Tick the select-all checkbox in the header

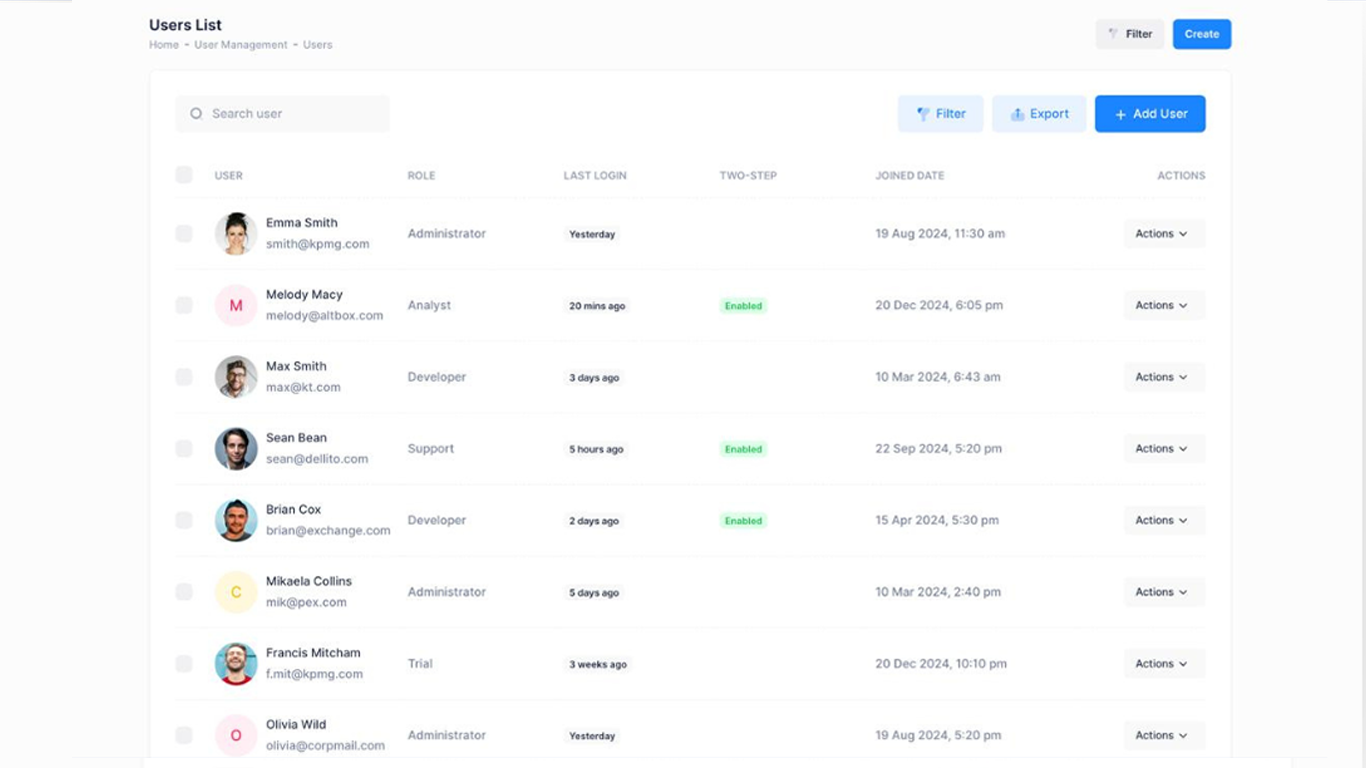pos(184,175)
